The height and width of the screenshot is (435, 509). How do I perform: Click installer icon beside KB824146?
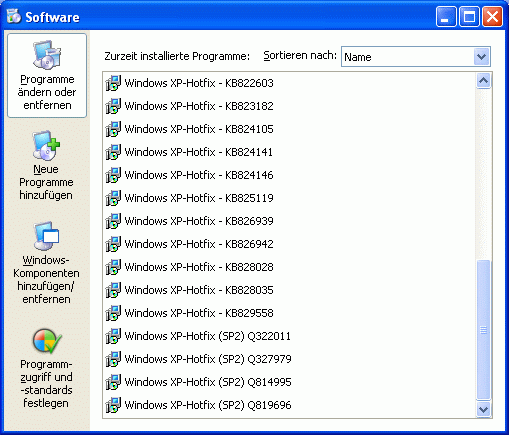pos(113,175)
